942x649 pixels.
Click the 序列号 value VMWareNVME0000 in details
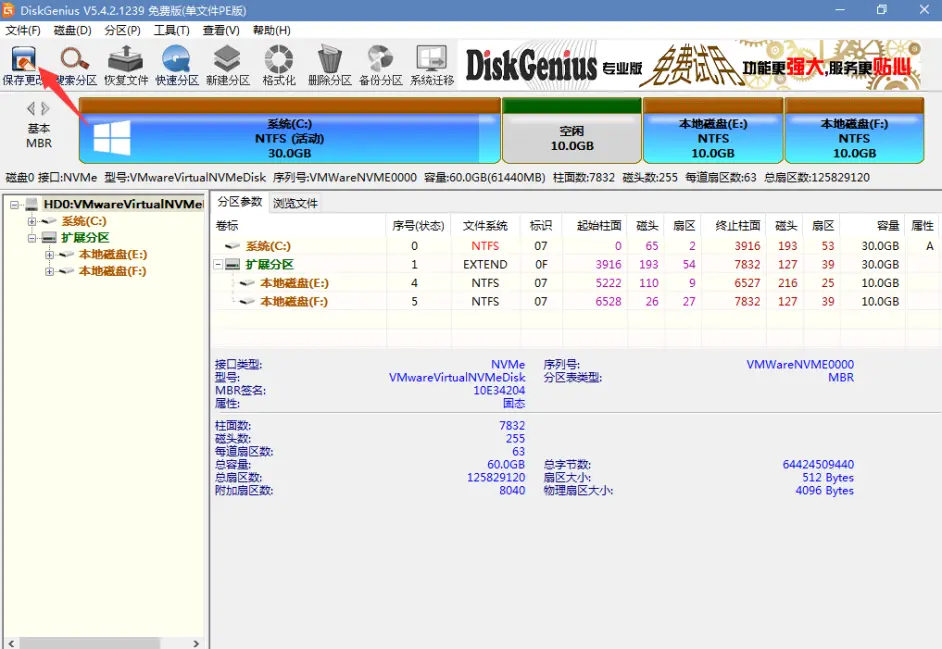pyautogui.click(x=800, y=365)
